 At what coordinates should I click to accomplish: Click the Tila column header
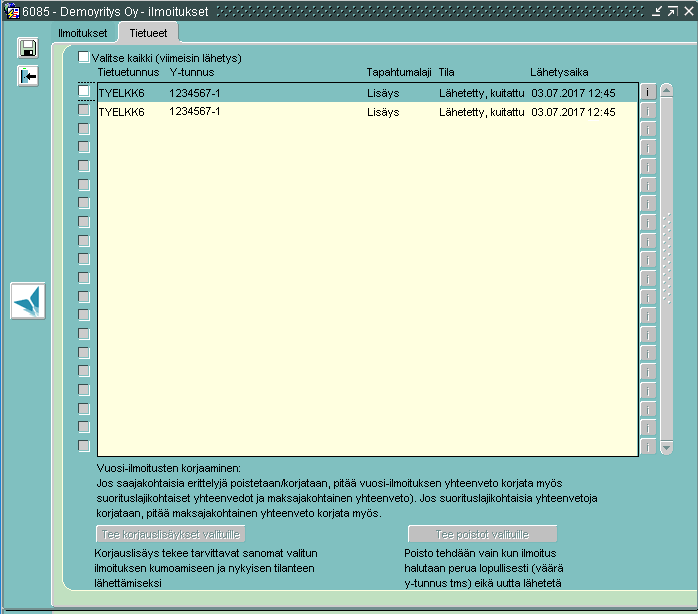446,72
